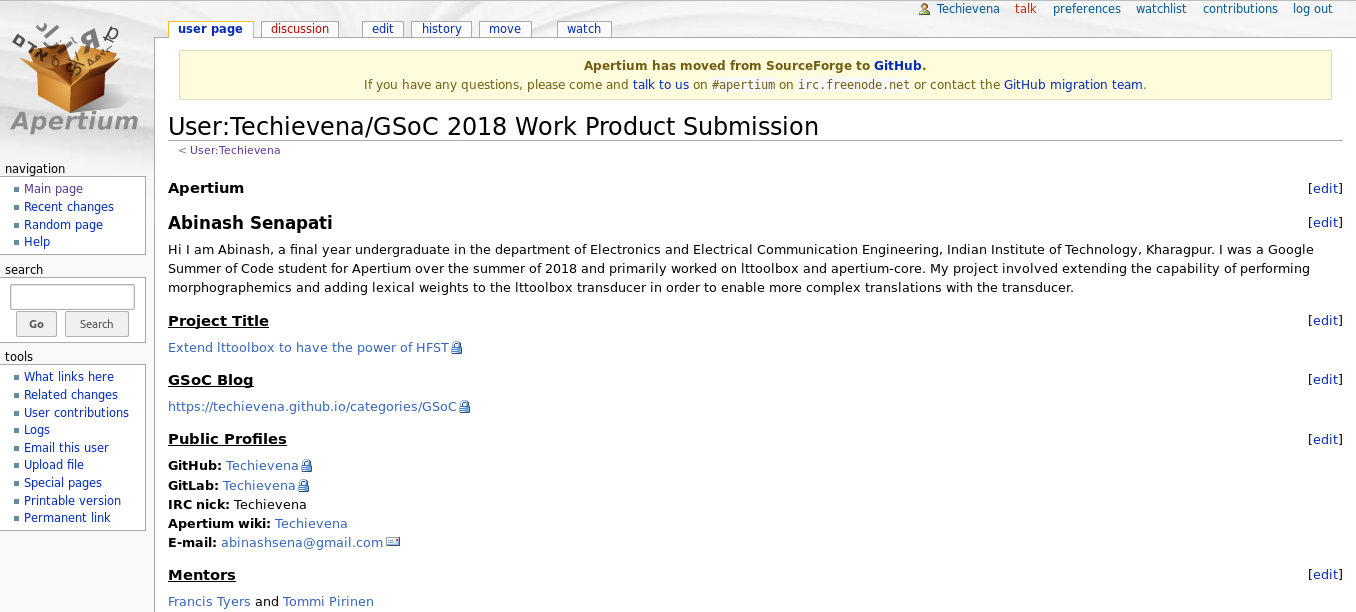
Task: Open What links here
Action: (x=69, y=377)
